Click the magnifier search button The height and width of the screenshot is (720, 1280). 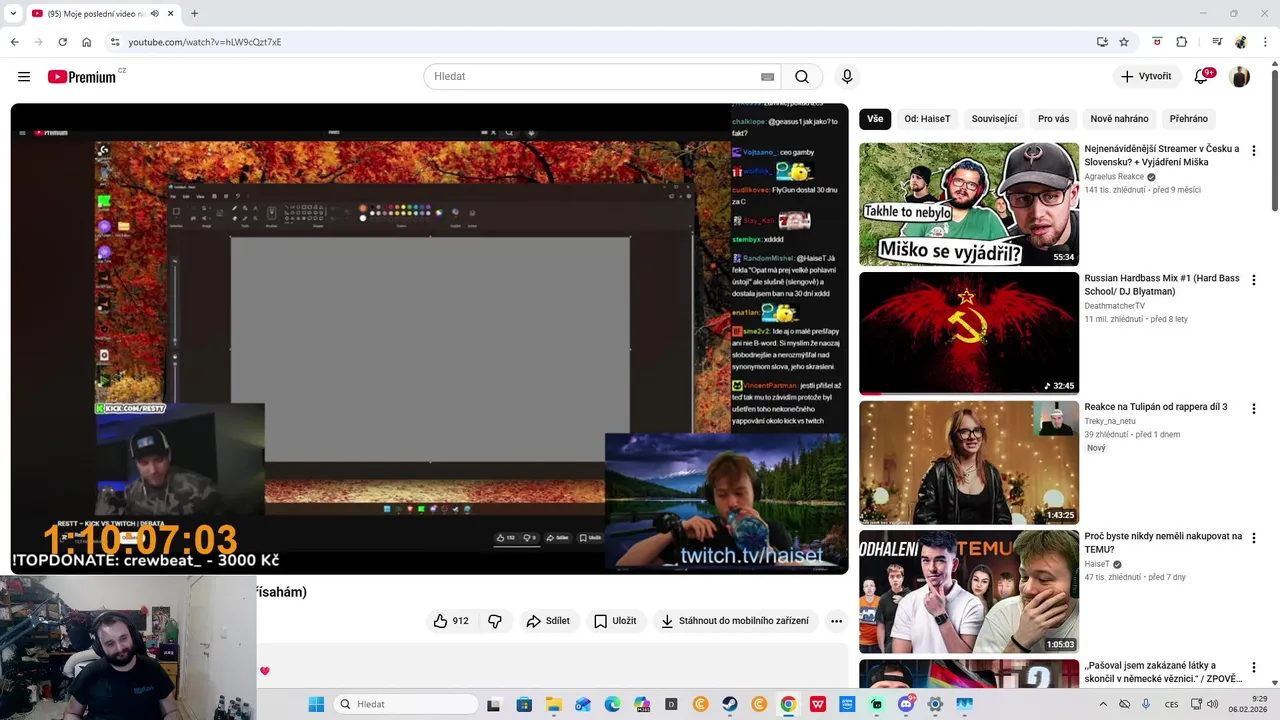coord(802,77)
